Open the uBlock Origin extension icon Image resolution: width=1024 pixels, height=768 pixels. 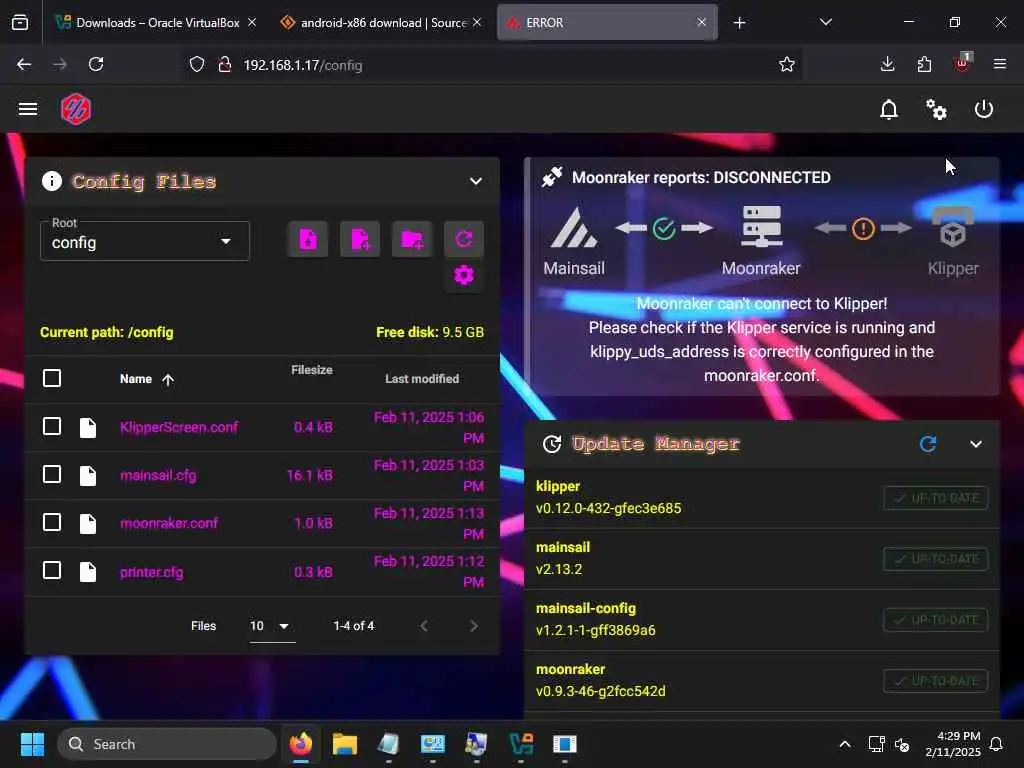tap(962, 63)
